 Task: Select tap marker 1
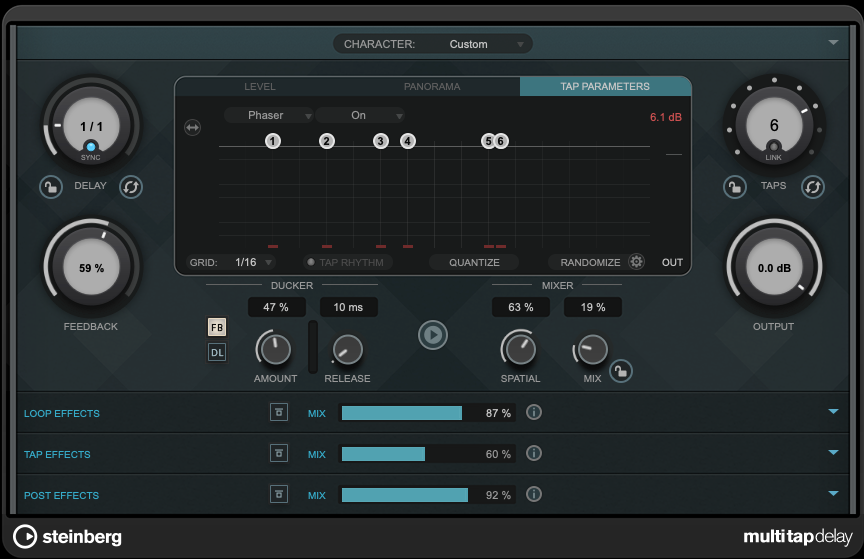click(273, 141)
